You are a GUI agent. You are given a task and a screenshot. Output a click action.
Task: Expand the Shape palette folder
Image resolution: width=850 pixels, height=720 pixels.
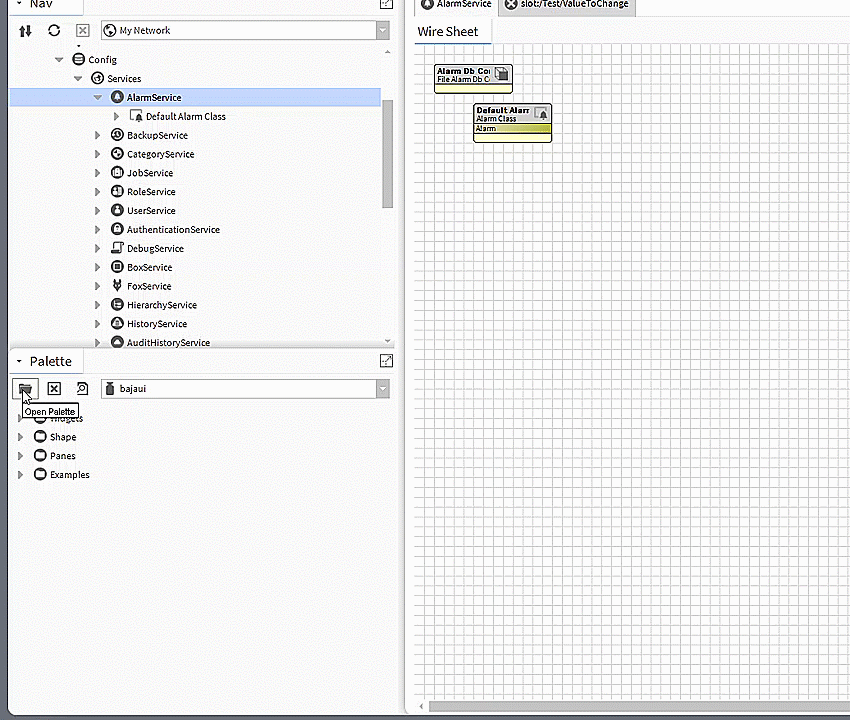(x=21, y=437)
